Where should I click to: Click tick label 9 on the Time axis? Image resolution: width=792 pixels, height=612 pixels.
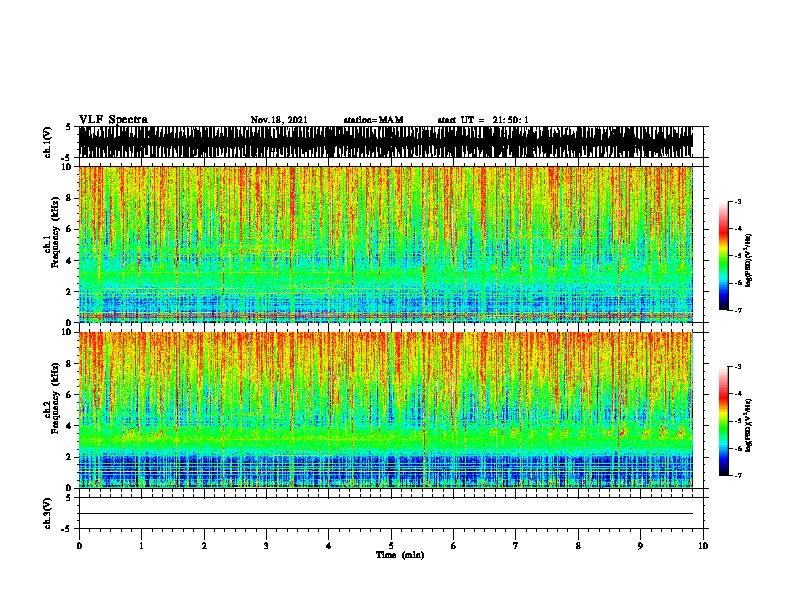click(640, 546)
